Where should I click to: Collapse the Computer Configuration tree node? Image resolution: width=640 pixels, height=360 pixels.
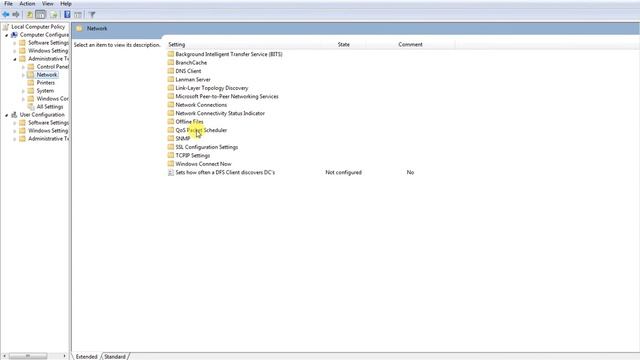click(7, 35)
